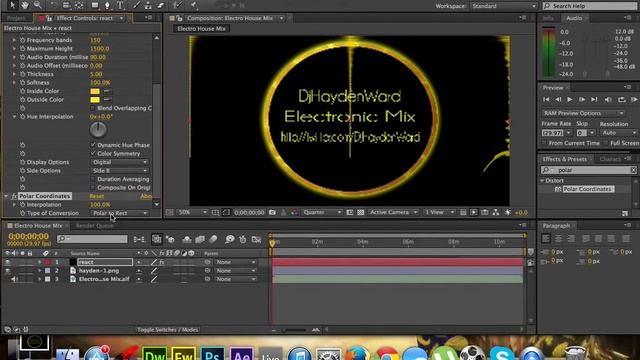Reset the Polar Coordinates effect

point(97,196)
